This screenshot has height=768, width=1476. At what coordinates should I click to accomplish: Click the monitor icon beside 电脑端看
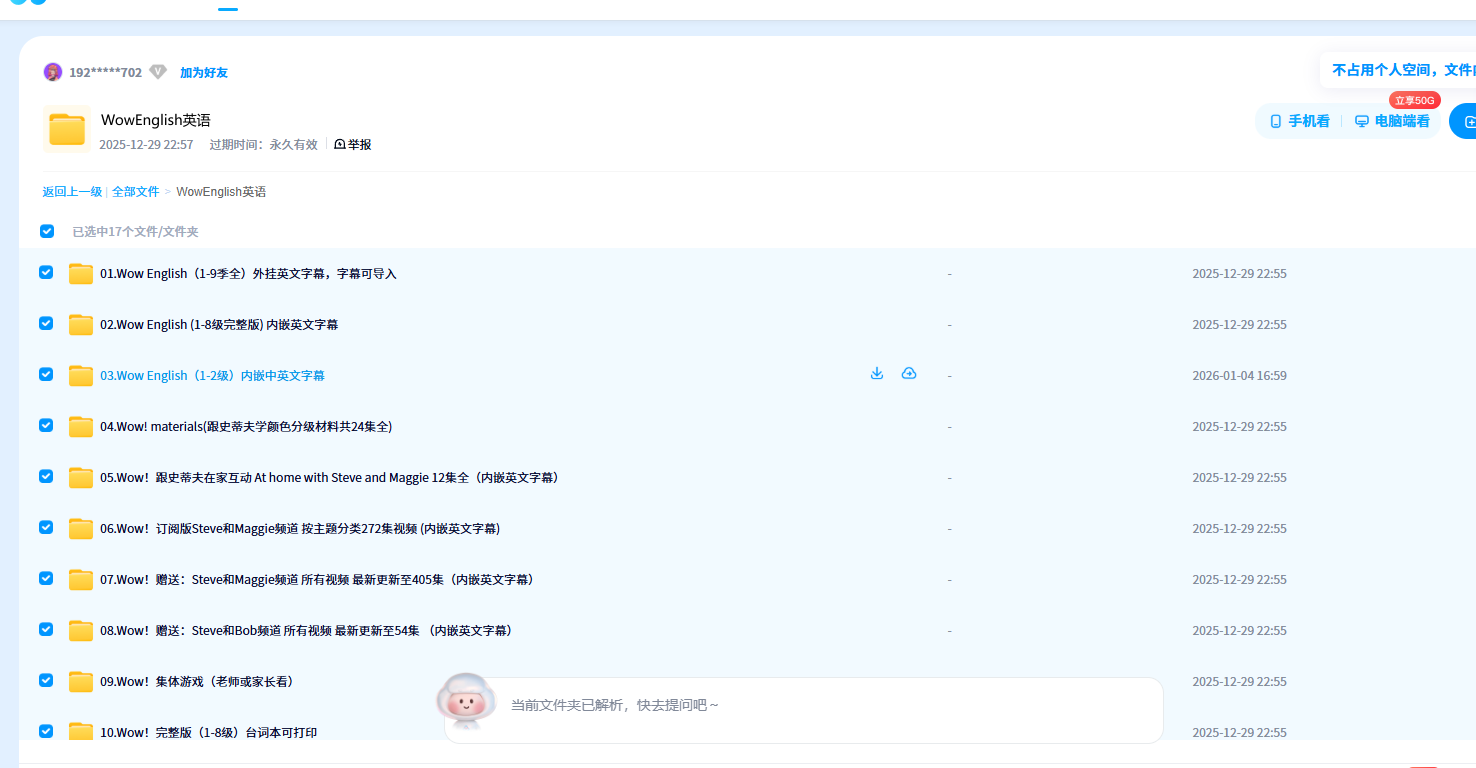click(1362, 121)
